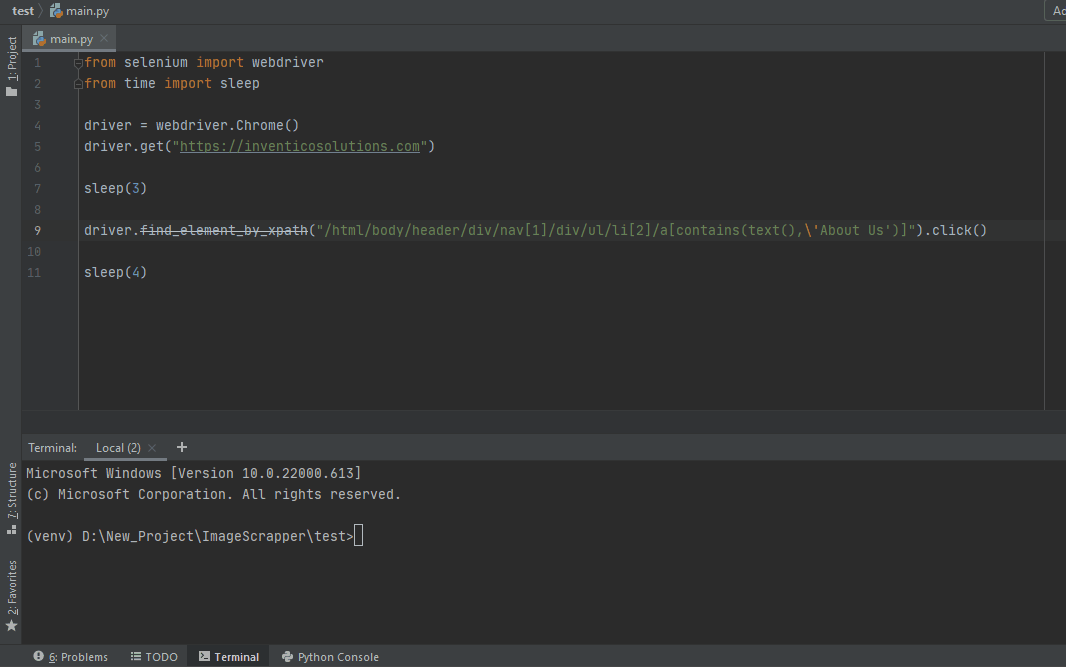Screen dimensions: 1066x667
Task: Collapse the selenium import with the fold arrow
Action: 77,61
